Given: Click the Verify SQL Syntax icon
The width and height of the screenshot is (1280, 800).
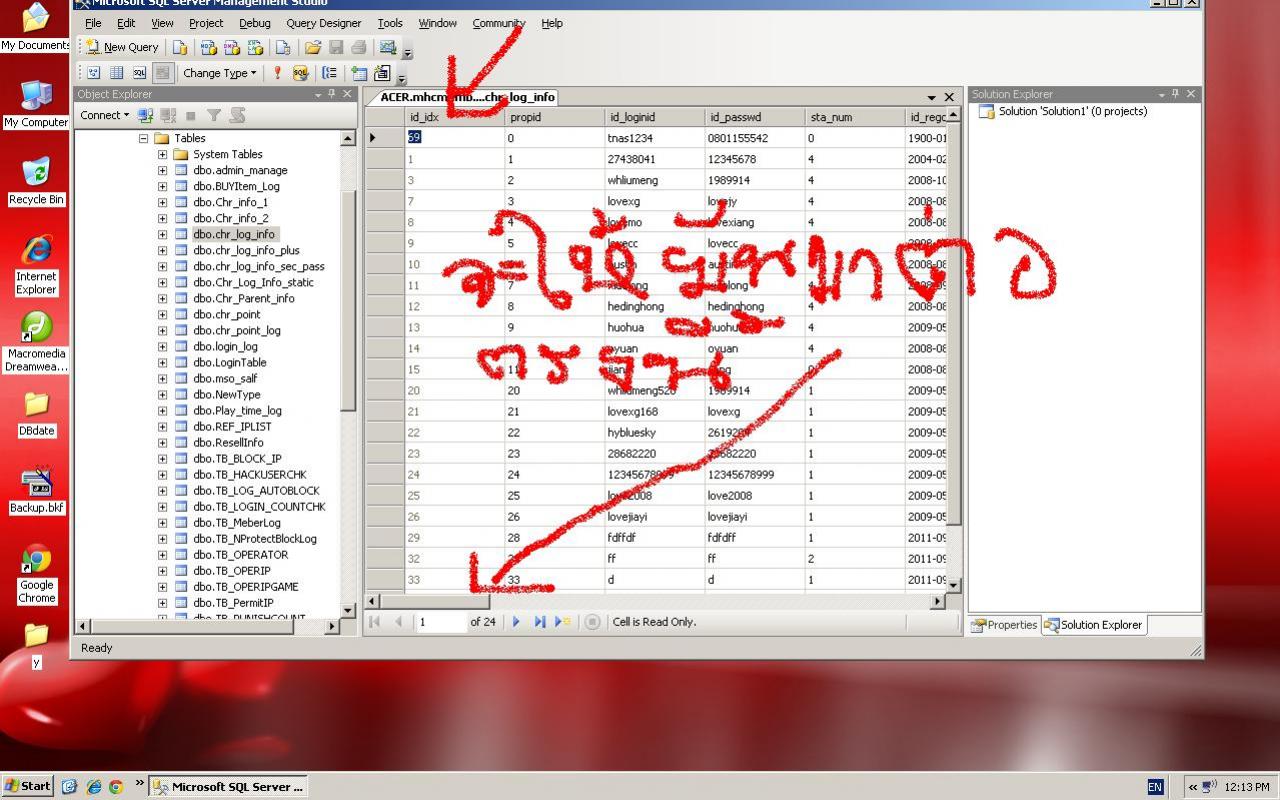Looking at the screenshot, I should point(300,73).
